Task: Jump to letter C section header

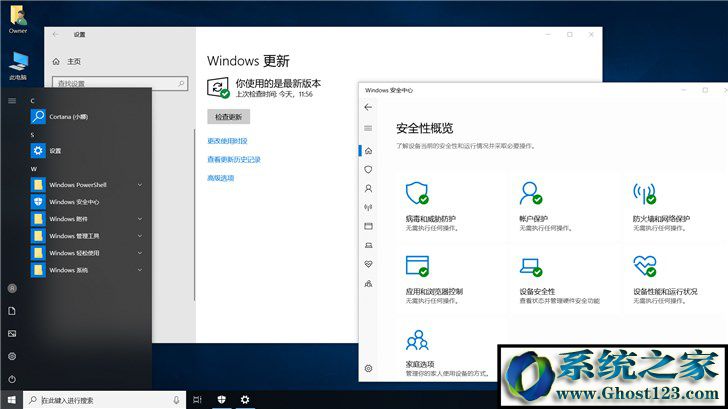Action: [32, 101]
